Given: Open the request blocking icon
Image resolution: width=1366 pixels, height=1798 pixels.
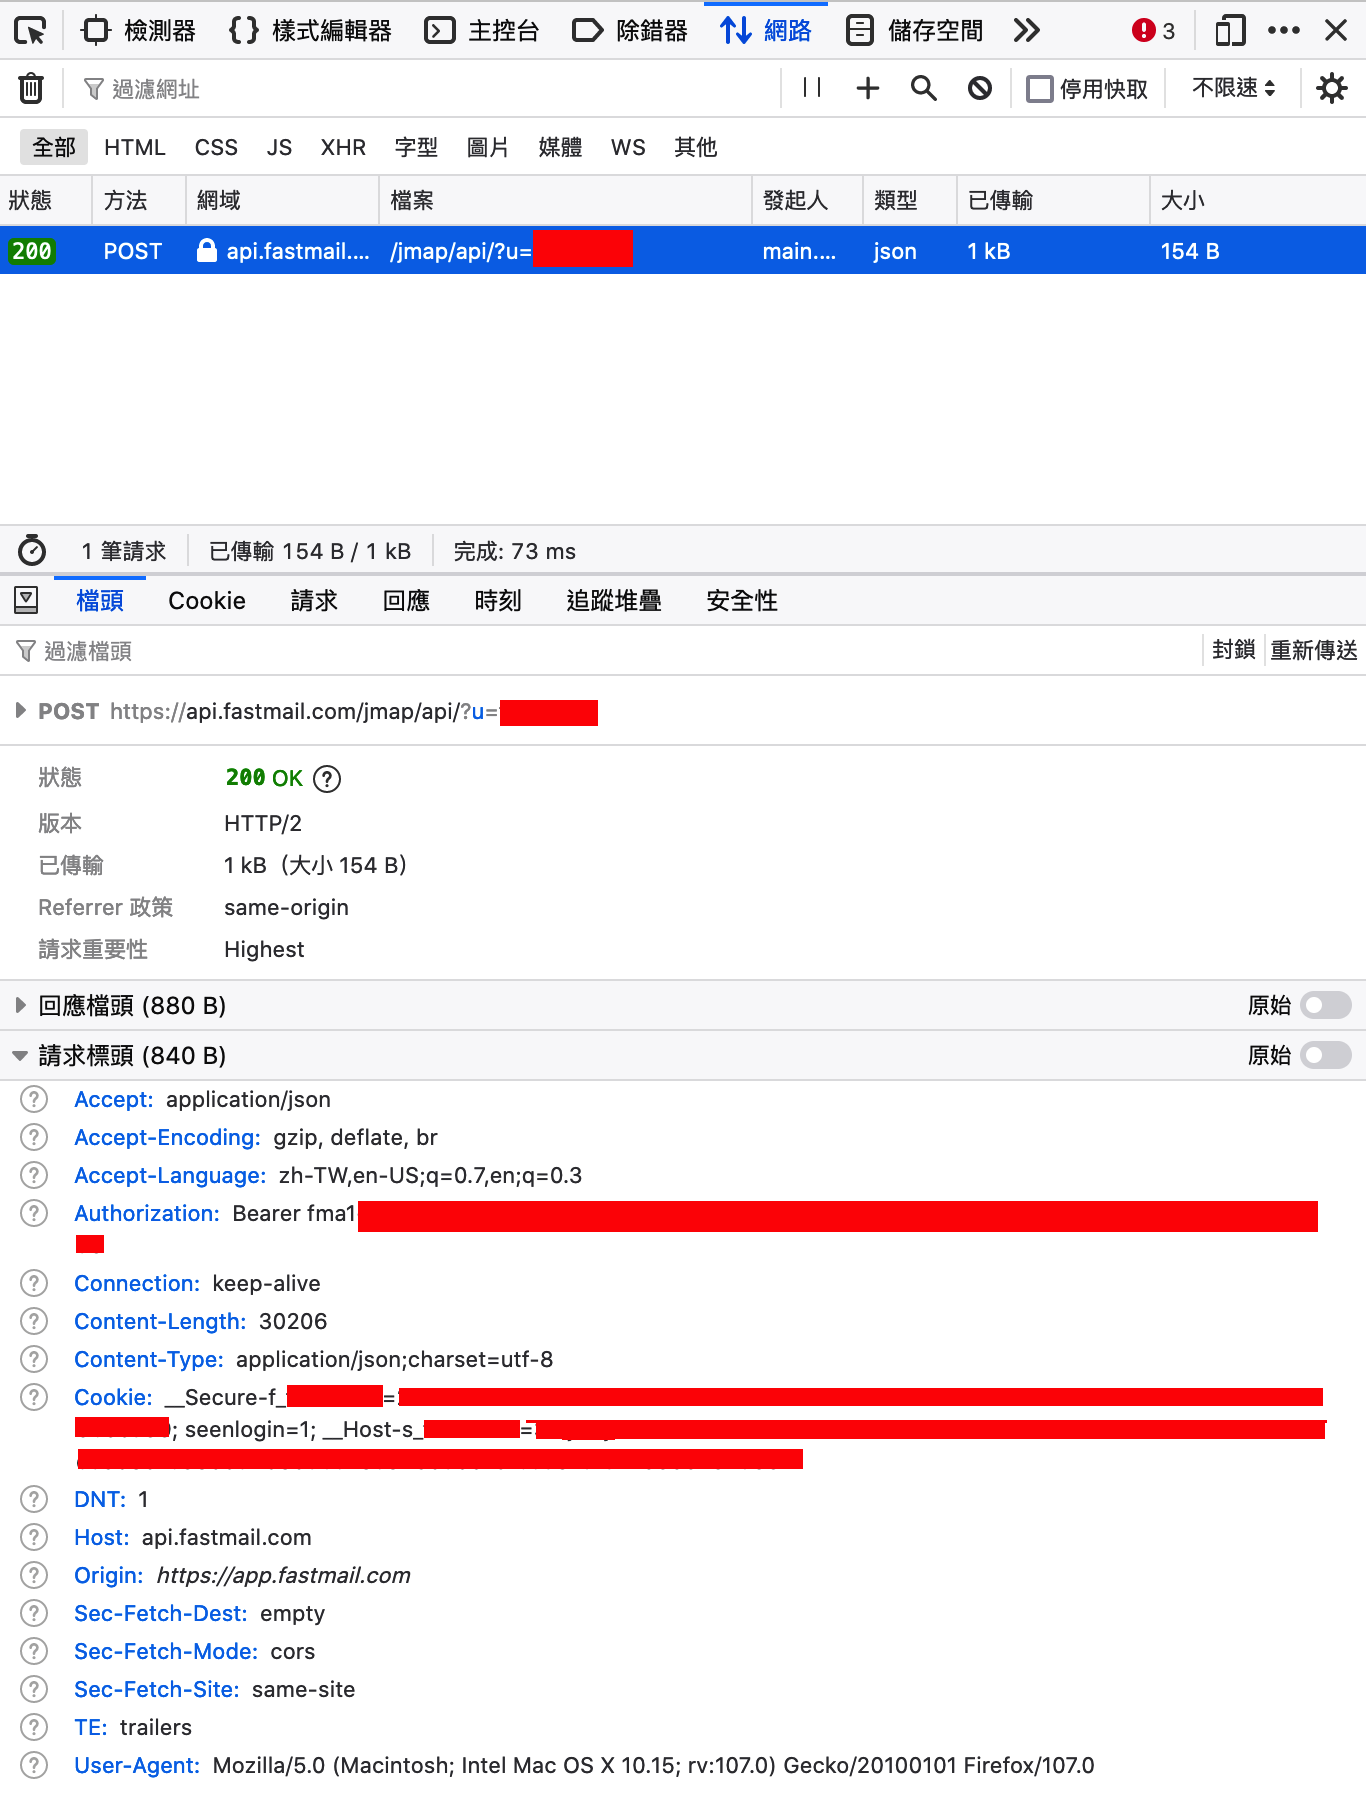Looking at the screenshot, I should (x=980, y=89).
